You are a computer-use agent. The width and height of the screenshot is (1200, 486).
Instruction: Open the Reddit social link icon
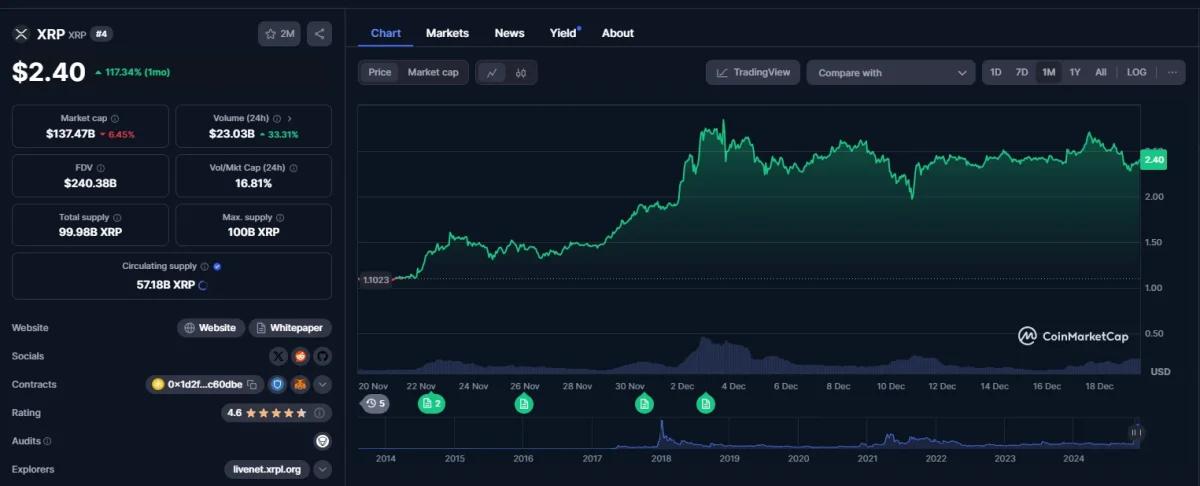pos(300,356)
